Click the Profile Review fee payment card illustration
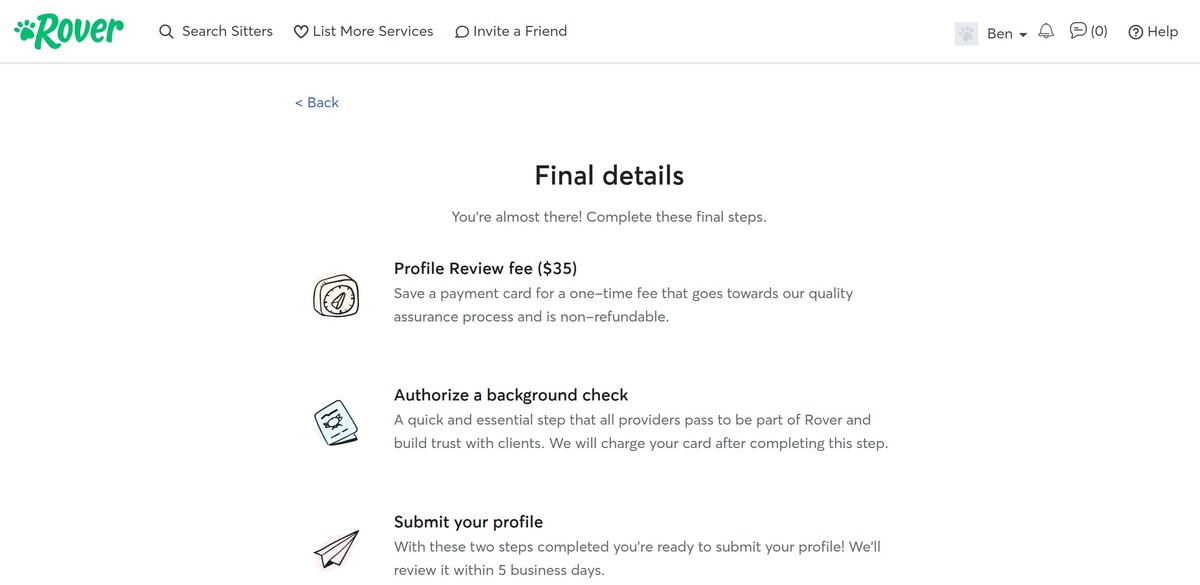This screenshot has height=585, width=1200. [x=336, y=297]
